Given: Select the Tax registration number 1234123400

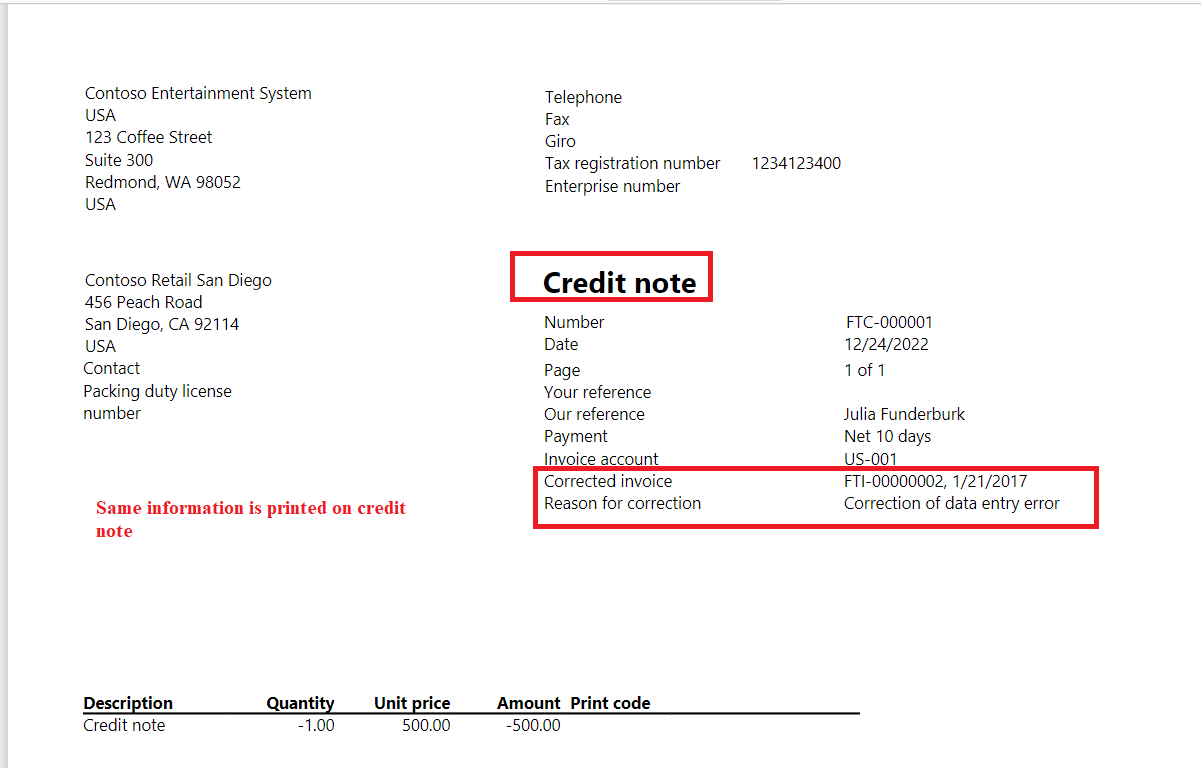Looking at the screenshot, I should 796,162.
